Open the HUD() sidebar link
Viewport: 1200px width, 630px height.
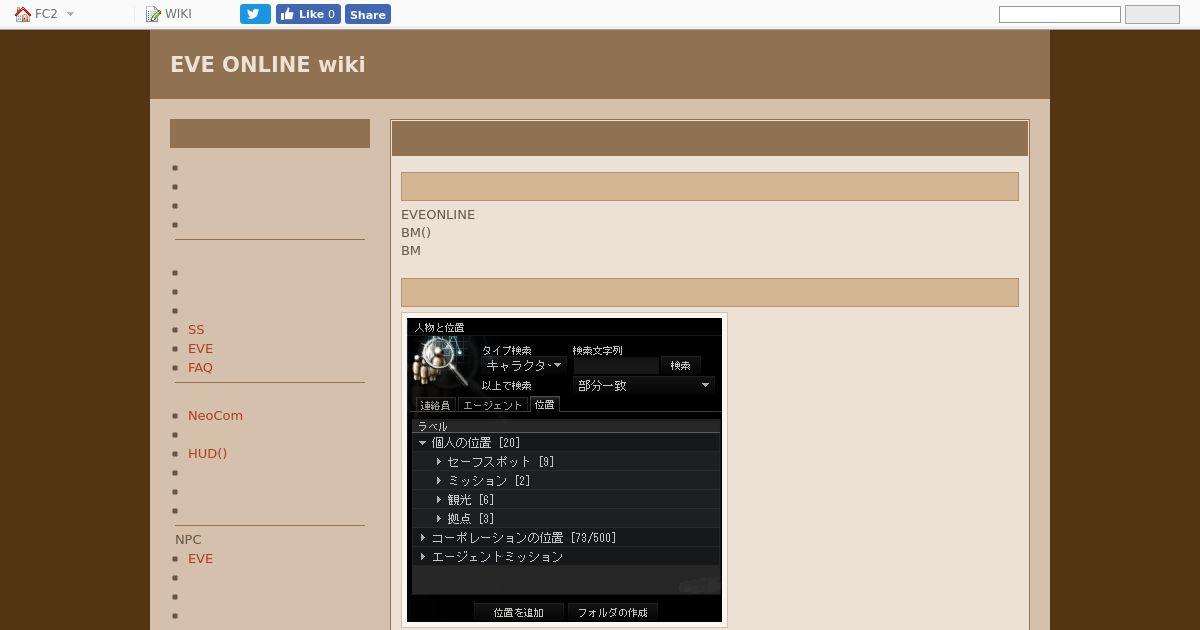207,453
